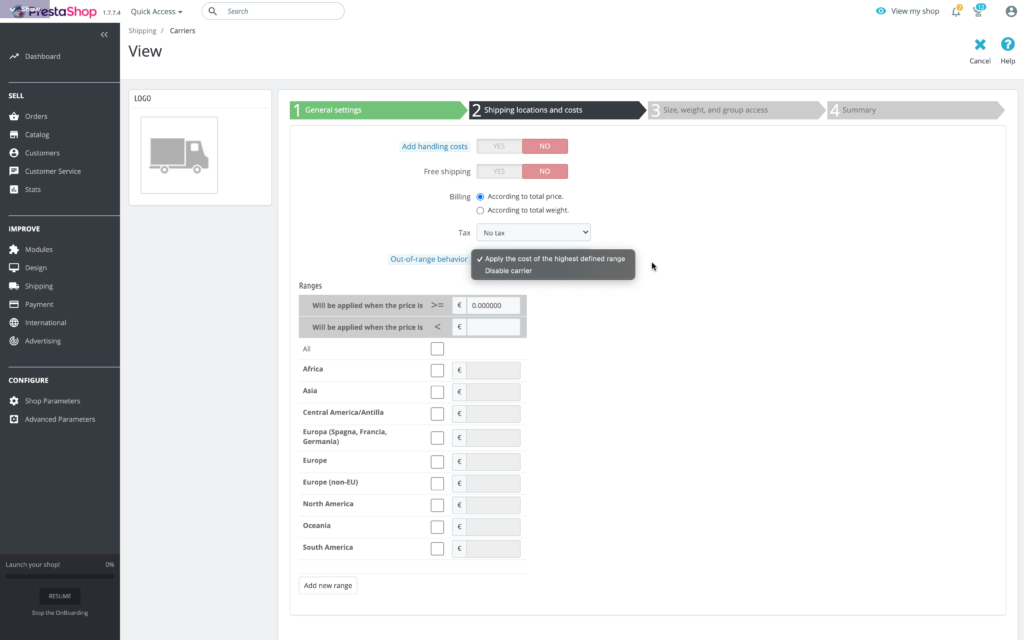
Task: Set Free shipping to NO
Action: 545,171
